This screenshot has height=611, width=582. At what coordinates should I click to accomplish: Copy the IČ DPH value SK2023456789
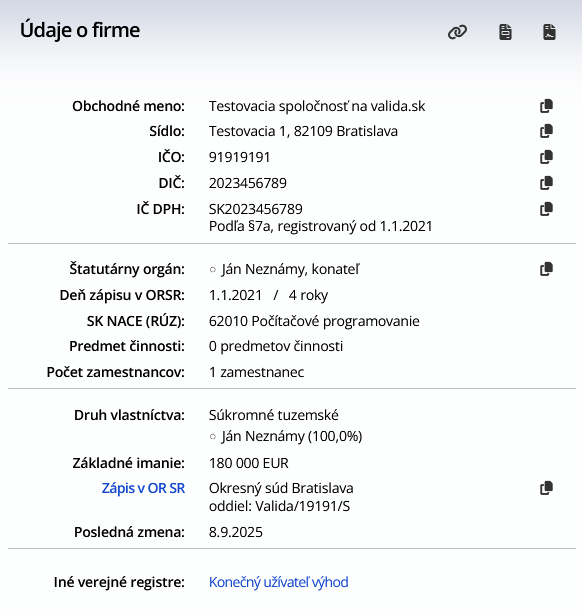(x=547, y=209)
